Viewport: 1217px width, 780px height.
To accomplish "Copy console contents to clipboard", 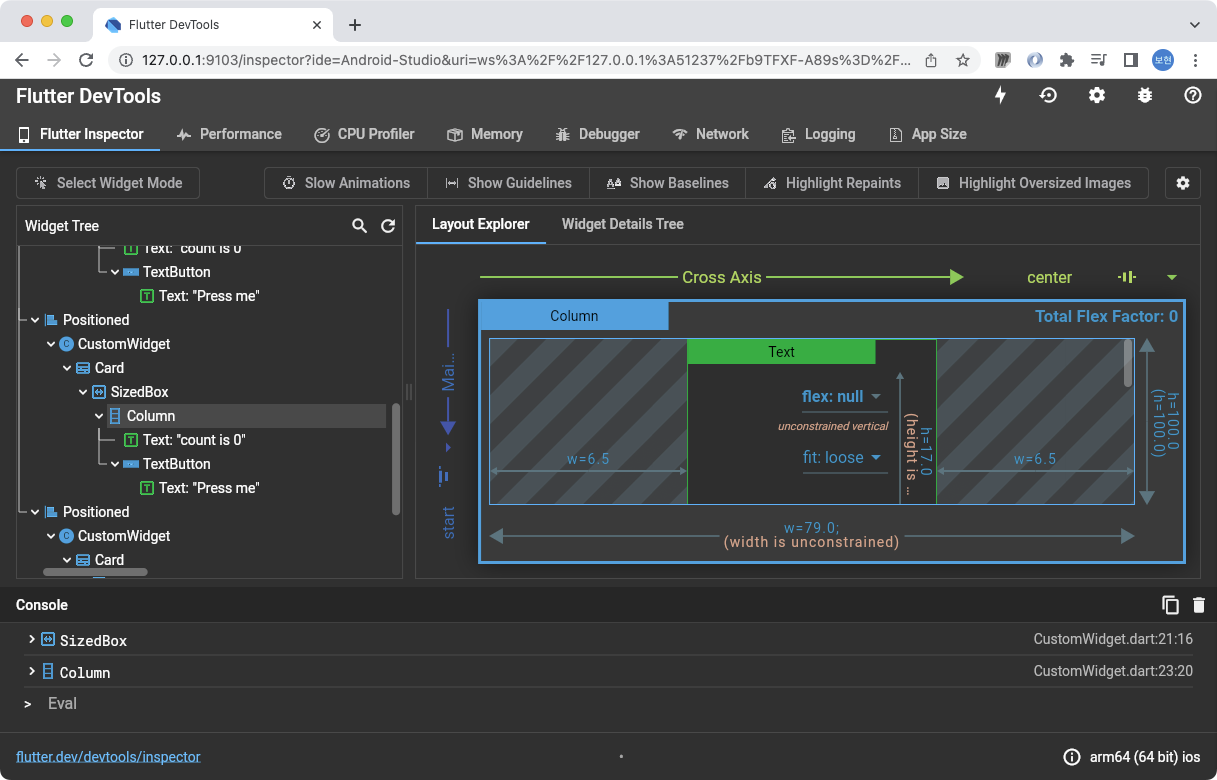I will [x=1170, y=604].
